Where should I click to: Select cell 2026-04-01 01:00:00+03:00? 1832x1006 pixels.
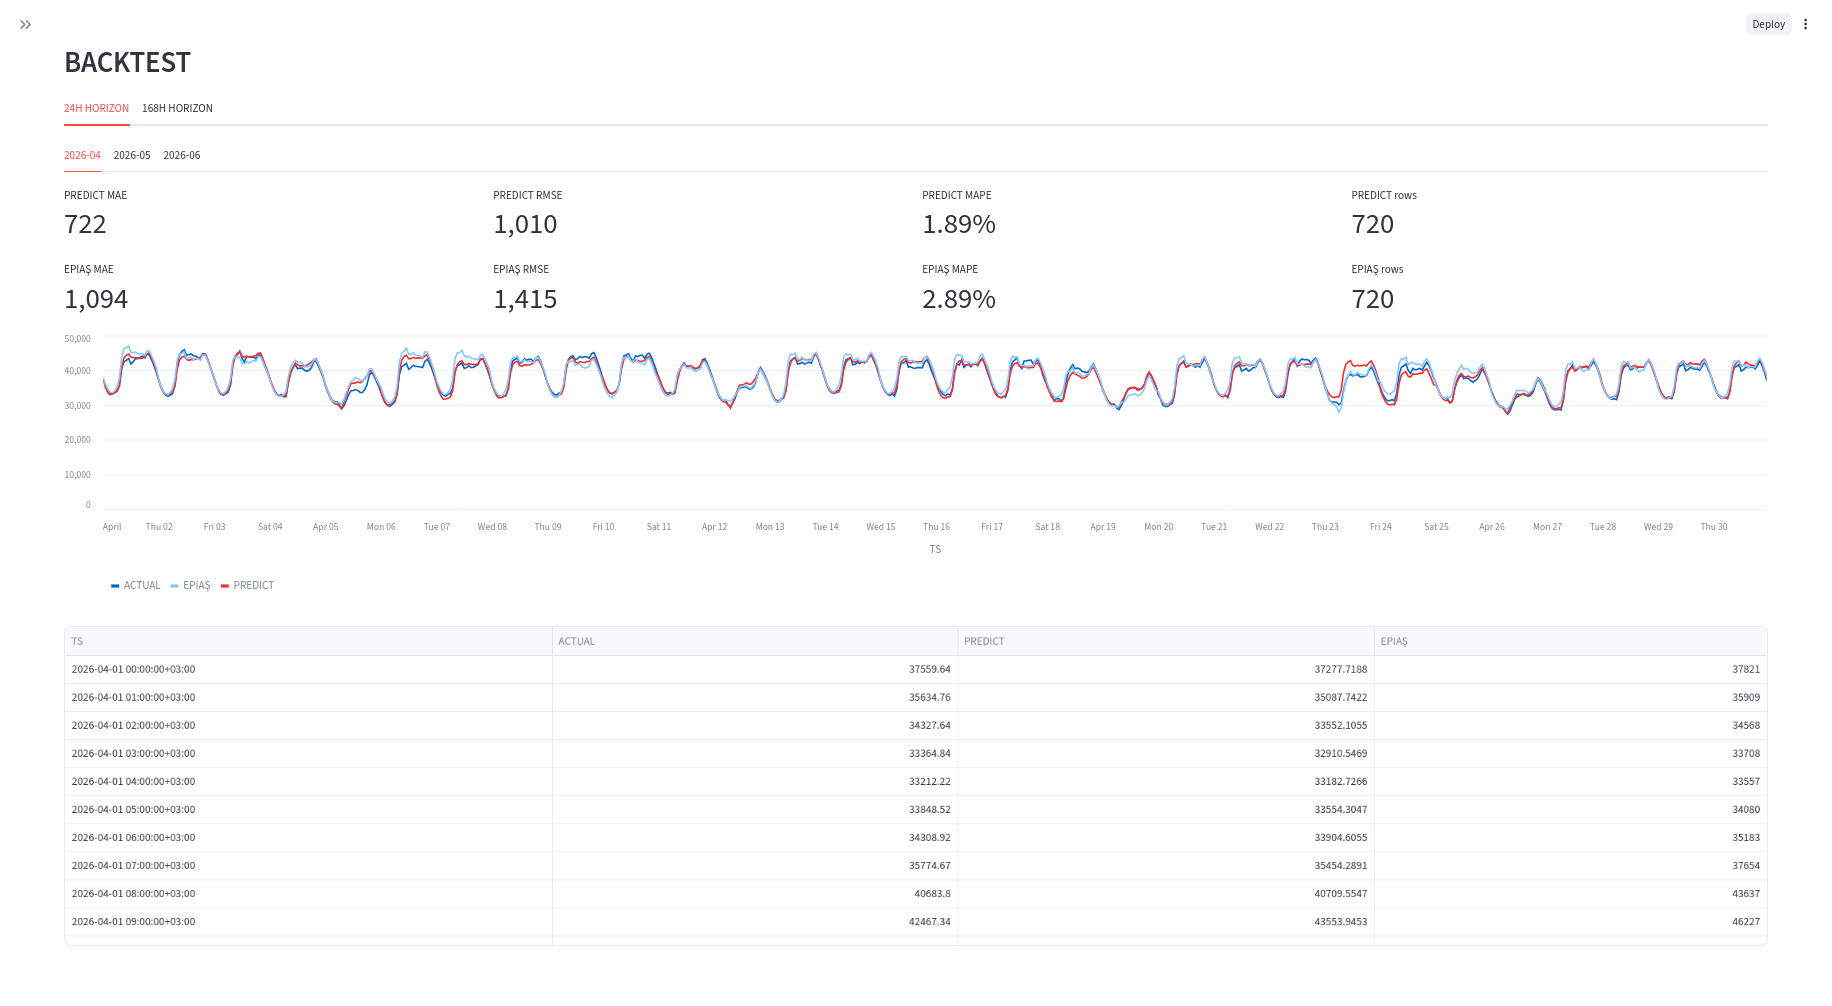pos(308,697)
